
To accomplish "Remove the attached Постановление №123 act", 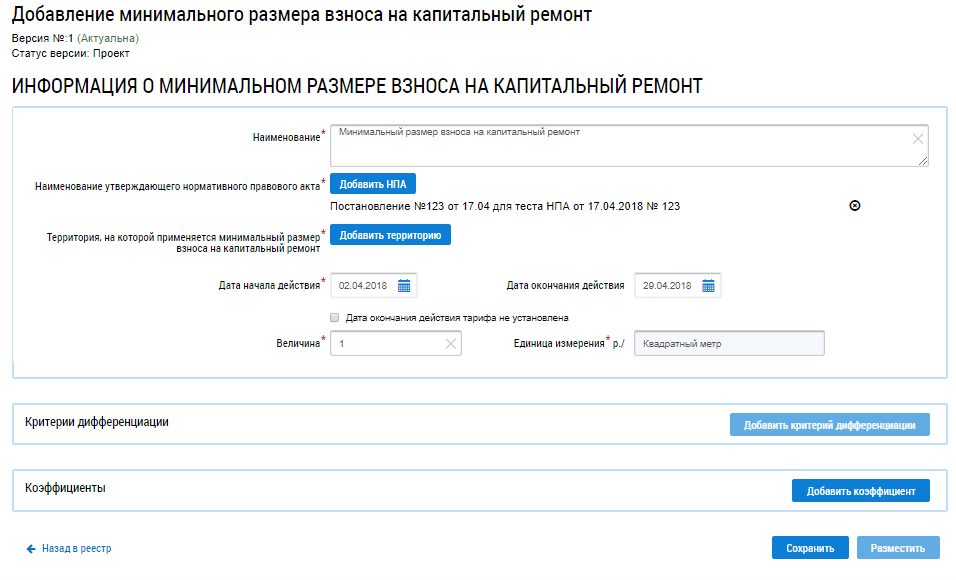I will coord(855,206).
